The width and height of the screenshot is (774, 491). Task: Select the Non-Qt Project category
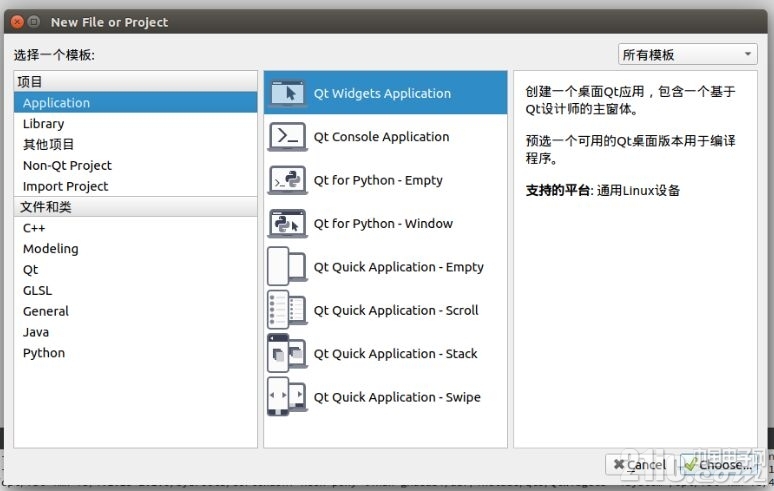point(136,165)
